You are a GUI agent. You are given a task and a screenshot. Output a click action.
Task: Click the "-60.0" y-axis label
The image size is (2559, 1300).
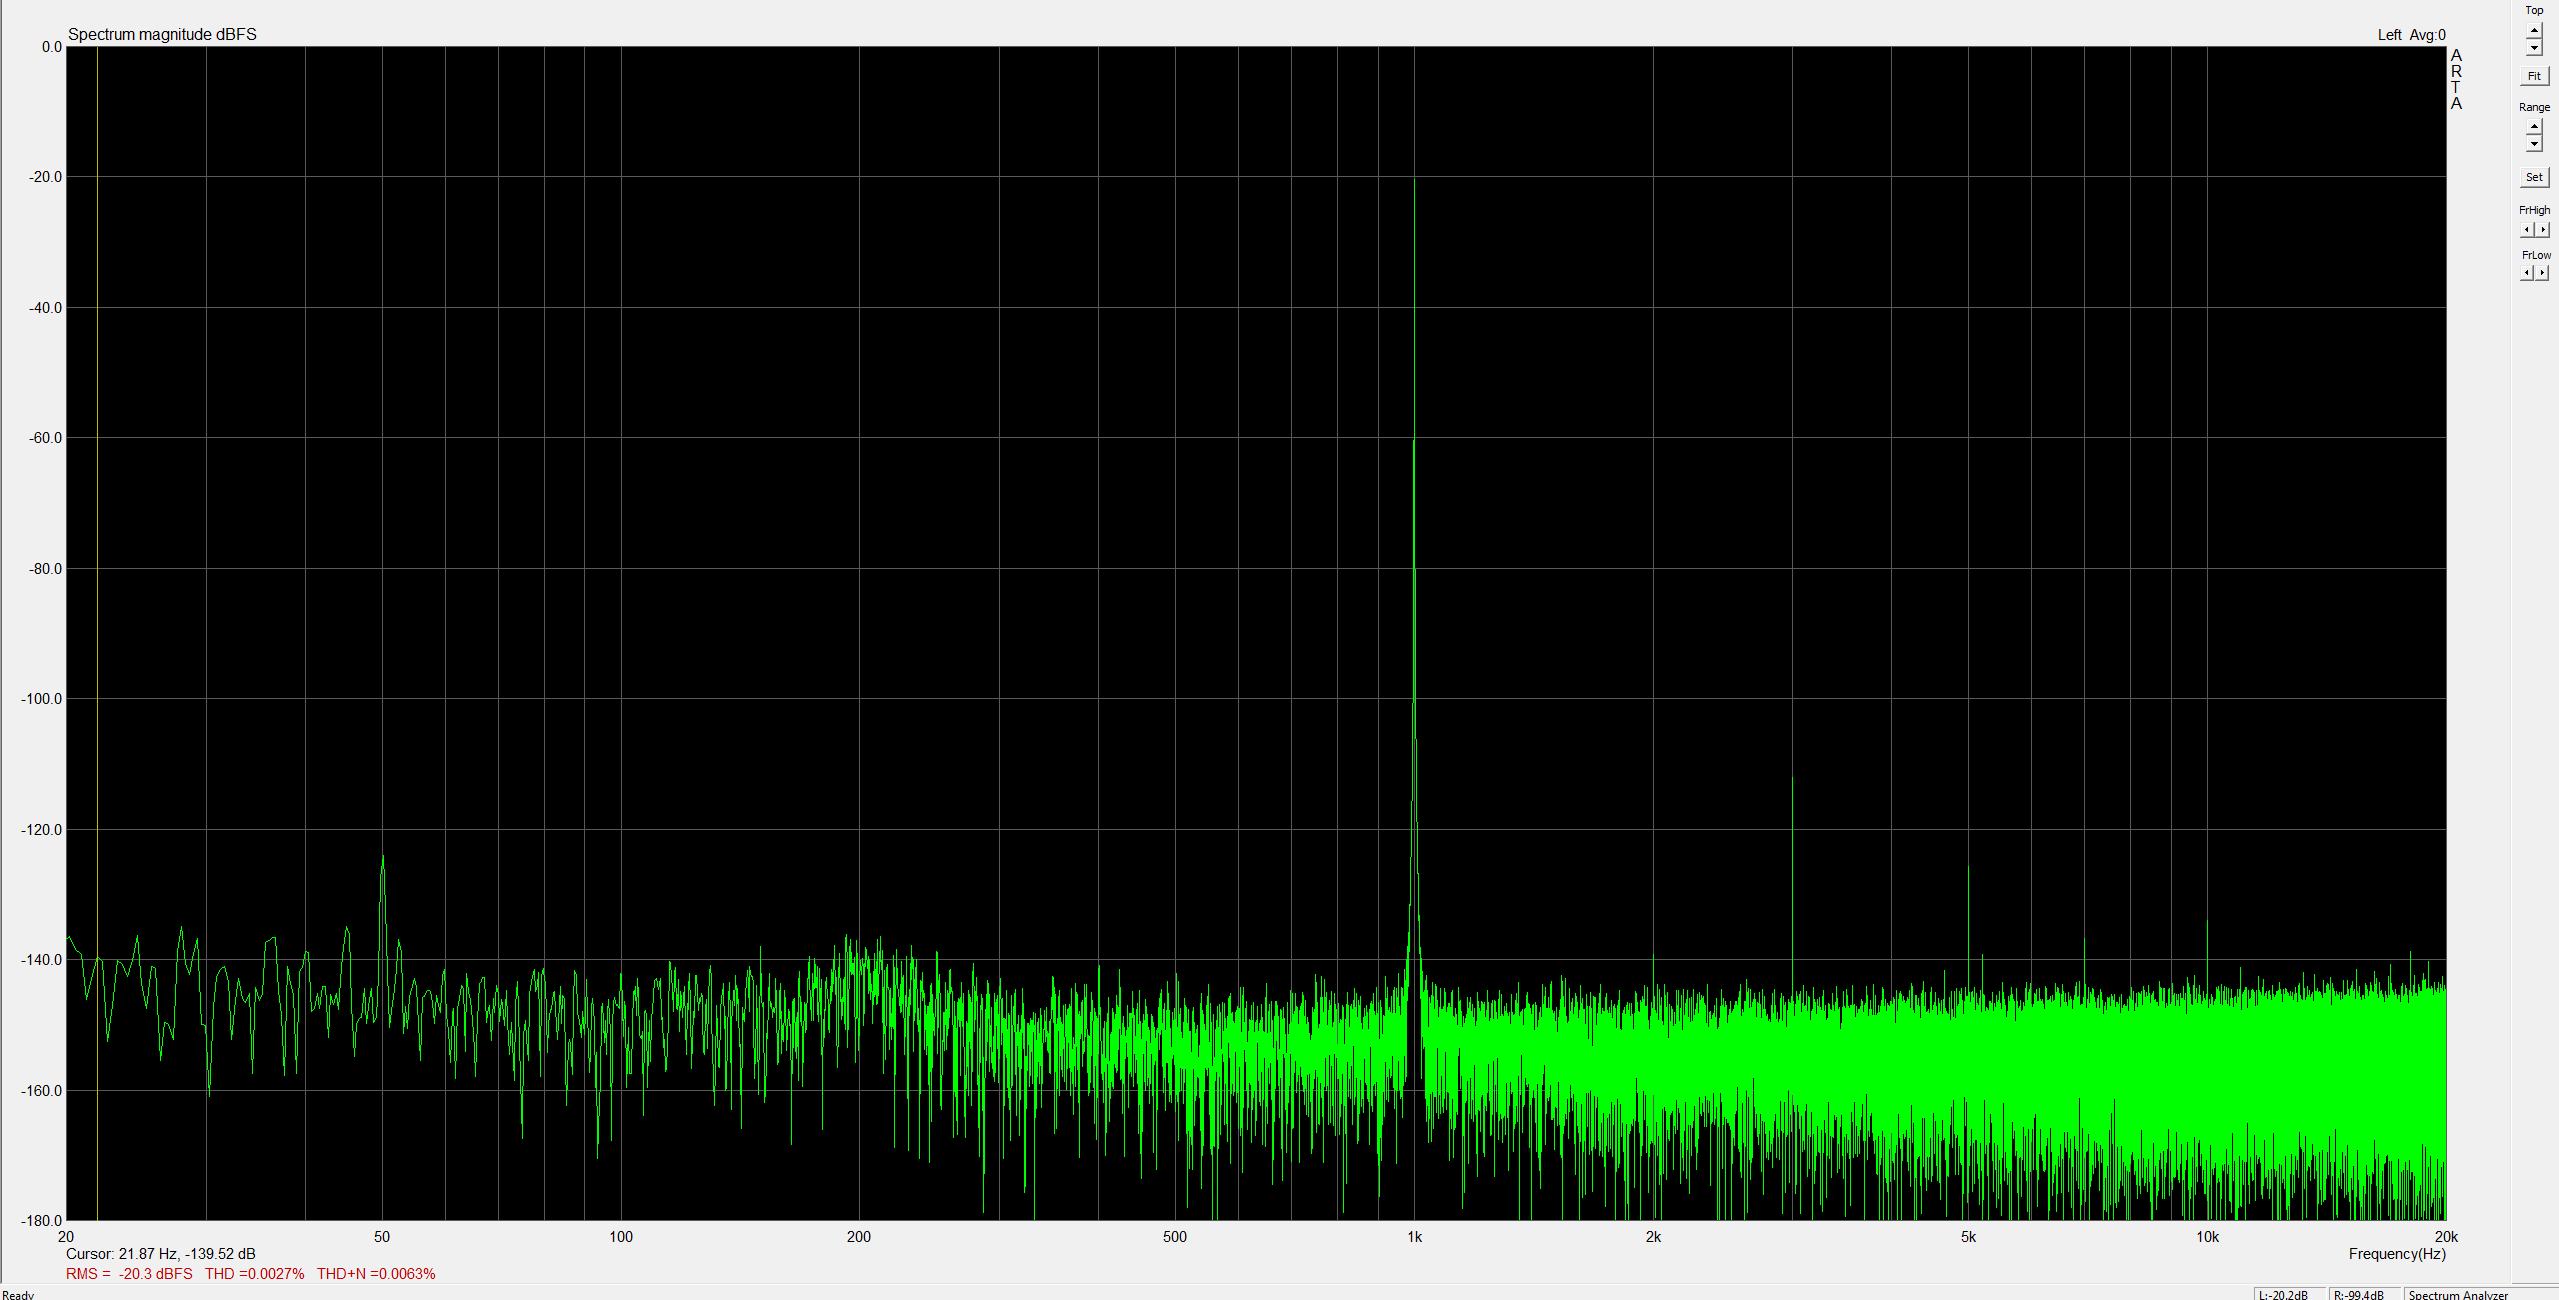pyautogui.click(x=45, y=438)
